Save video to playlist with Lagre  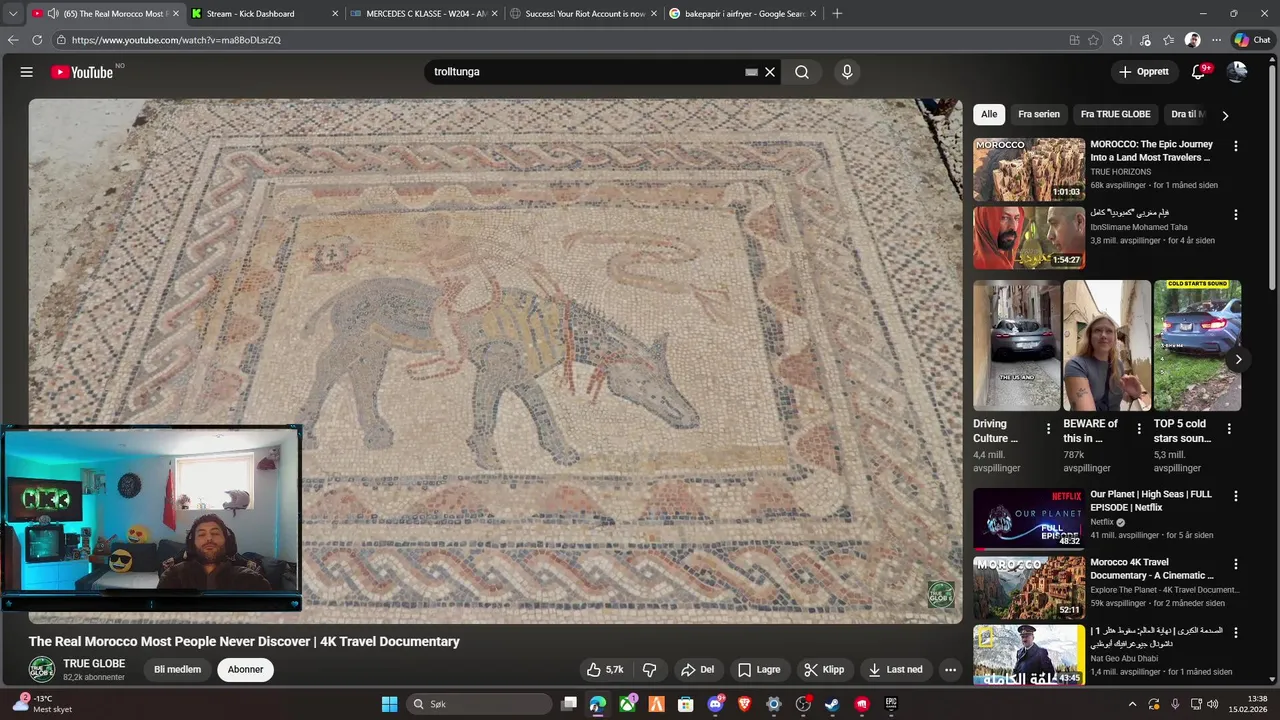point(759,670)
